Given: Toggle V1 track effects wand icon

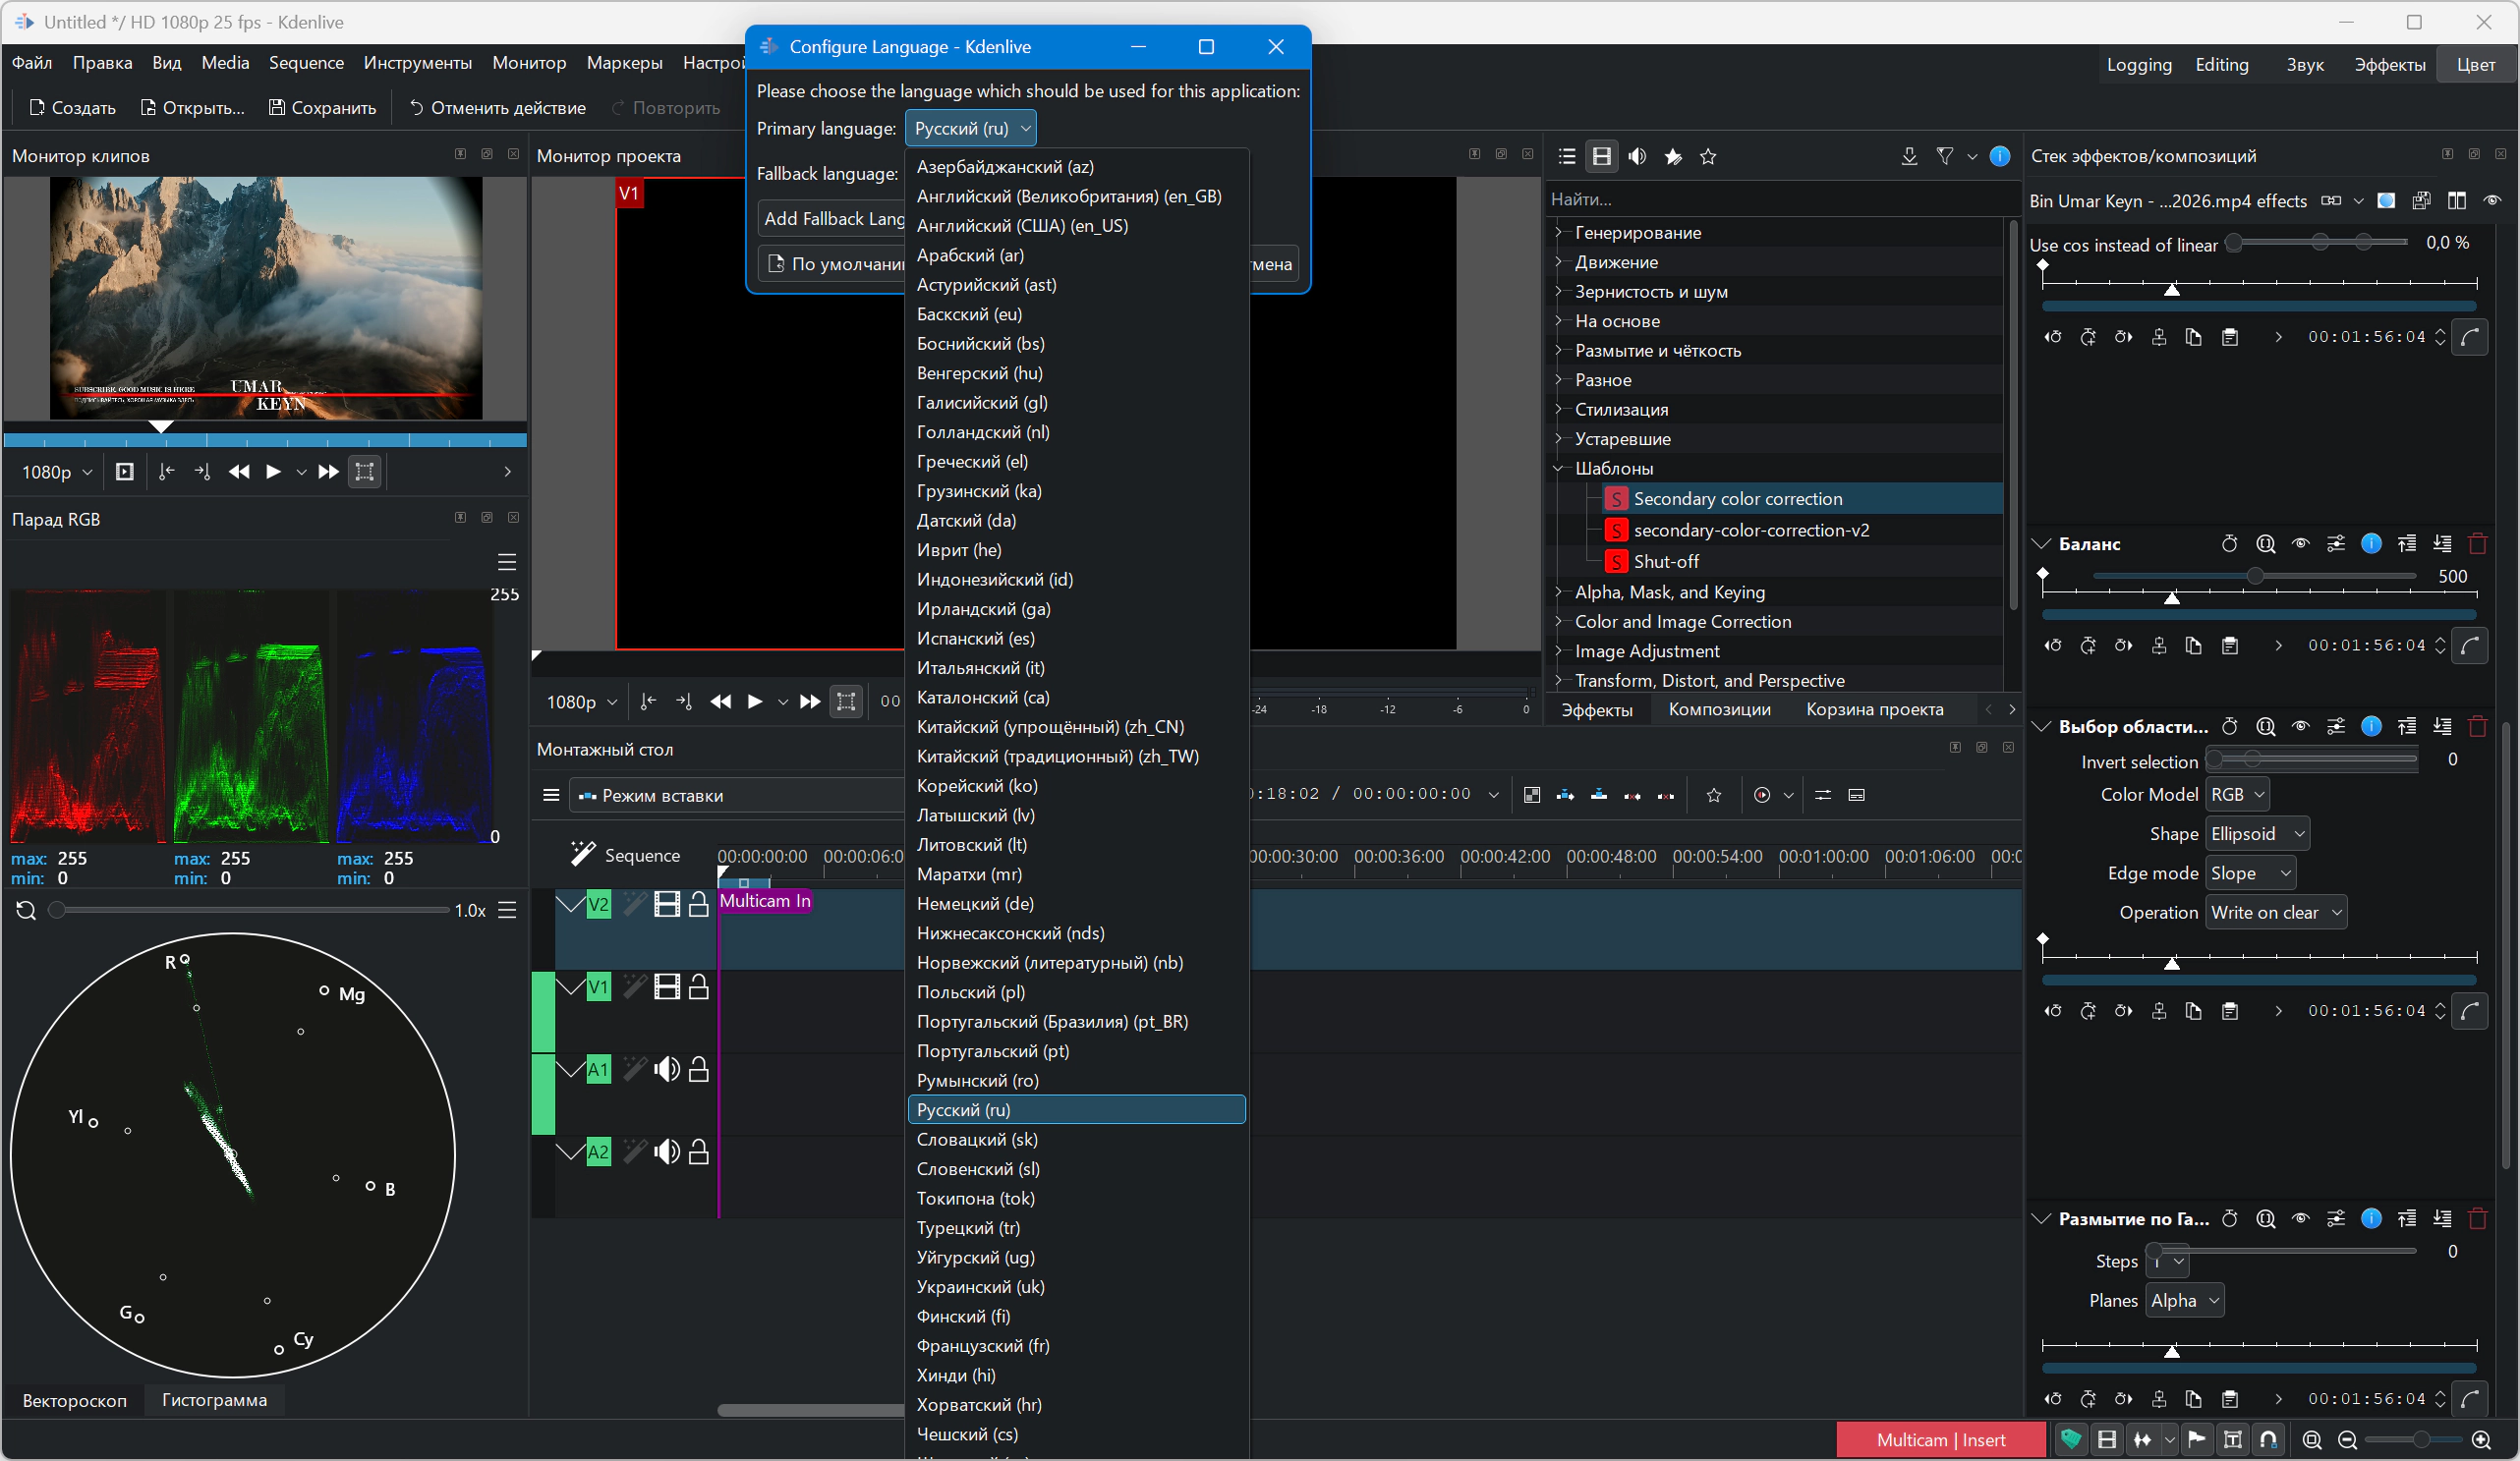Looking at the screenshot, I should (x=633, y=987).
